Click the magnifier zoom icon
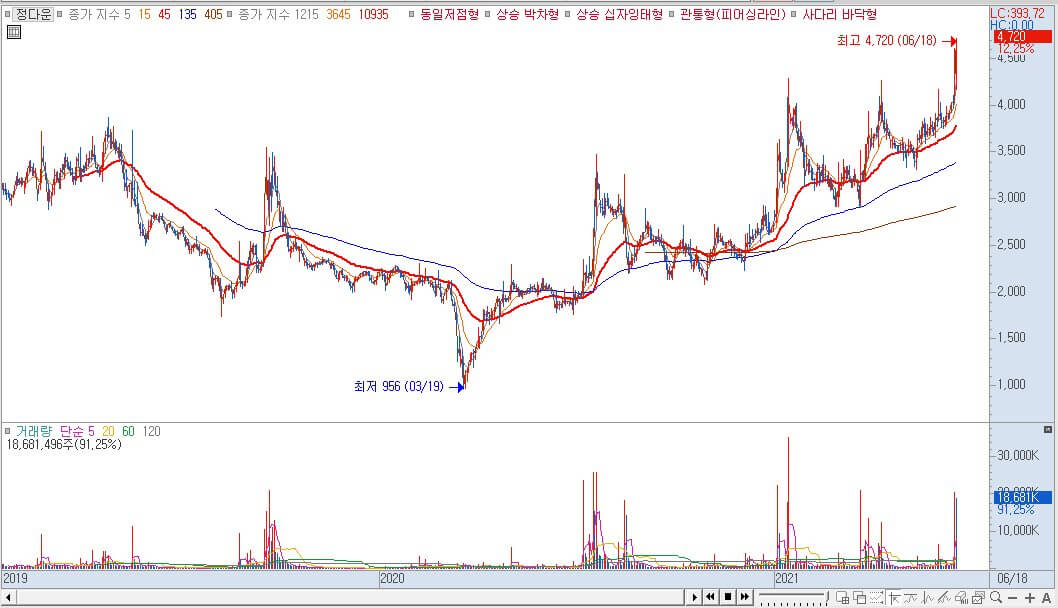1058x608 pixels. 995,597
